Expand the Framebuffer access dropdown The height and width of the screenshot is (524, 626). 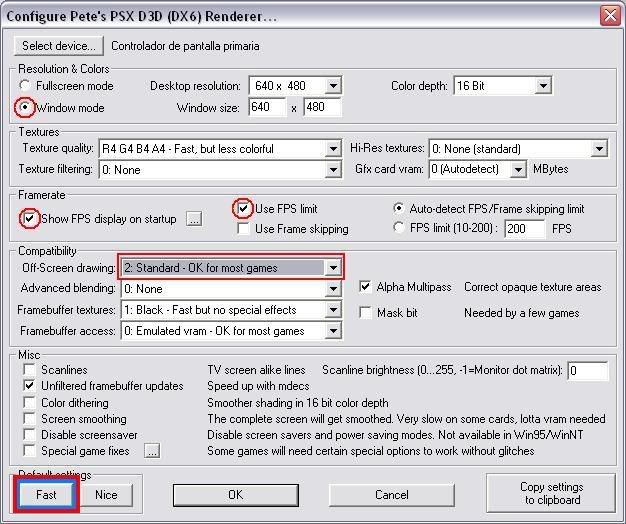333,331
